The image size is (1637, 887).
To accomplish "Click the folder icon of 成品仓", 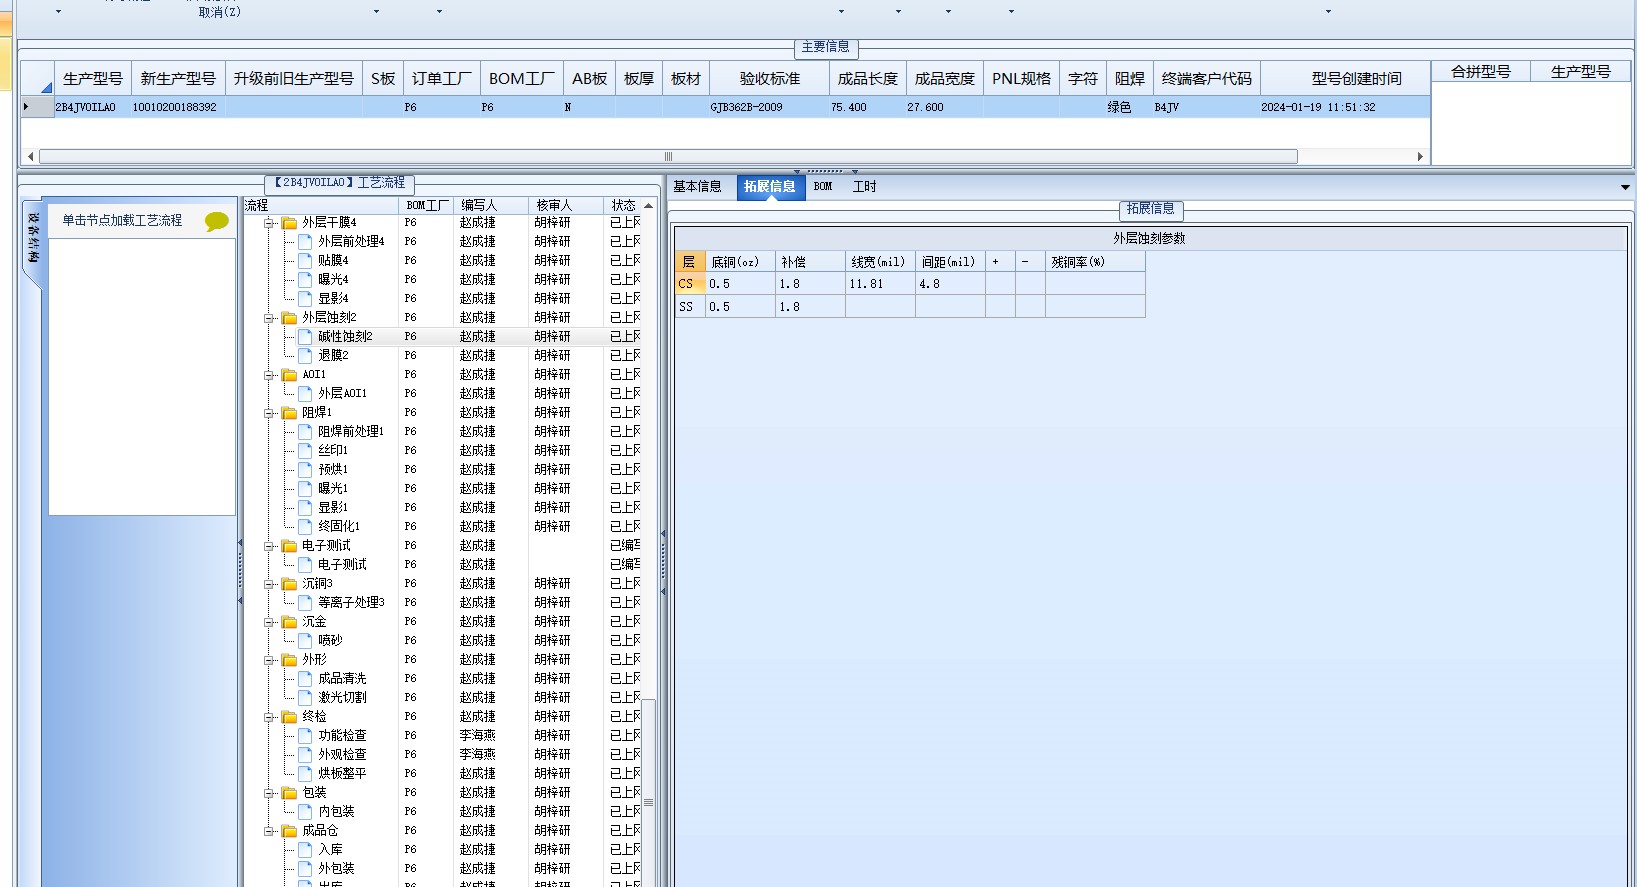I will 289,831.
